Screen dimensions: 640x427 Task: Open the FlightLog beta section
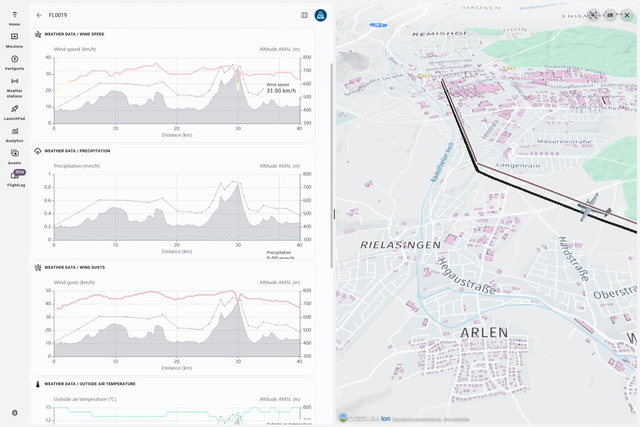tap(16, 179)
